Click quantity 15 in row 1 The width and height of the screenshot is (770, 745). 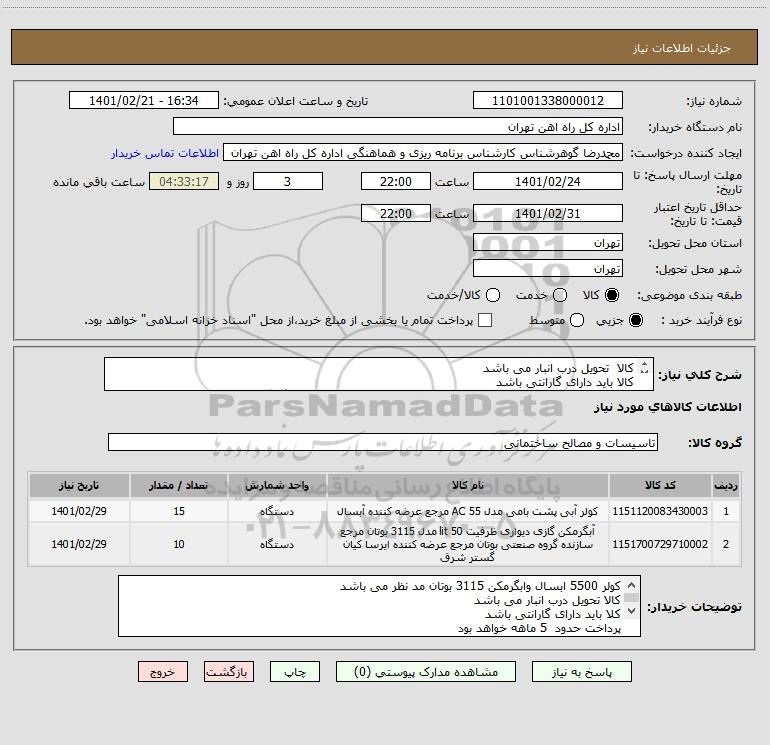tap(179, 511)
